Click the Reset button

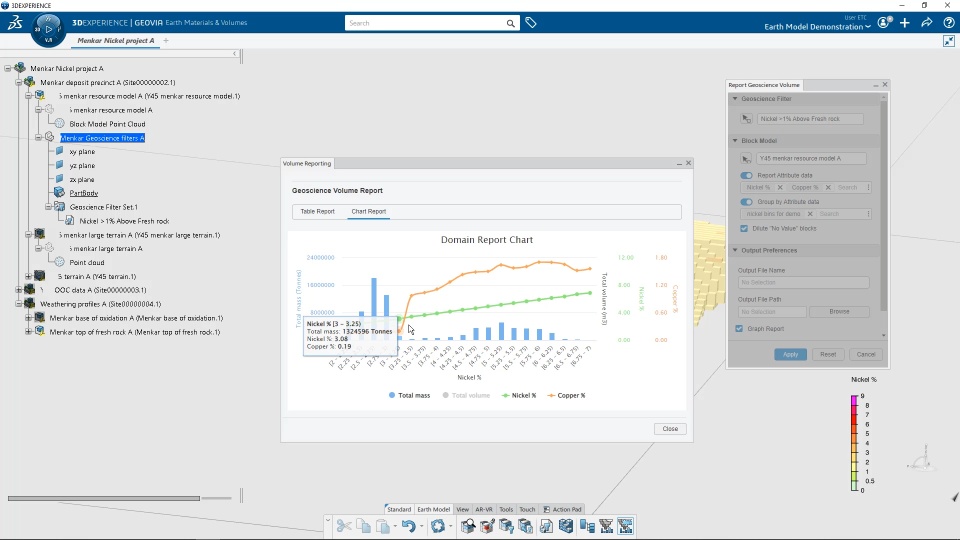point(828,354)
